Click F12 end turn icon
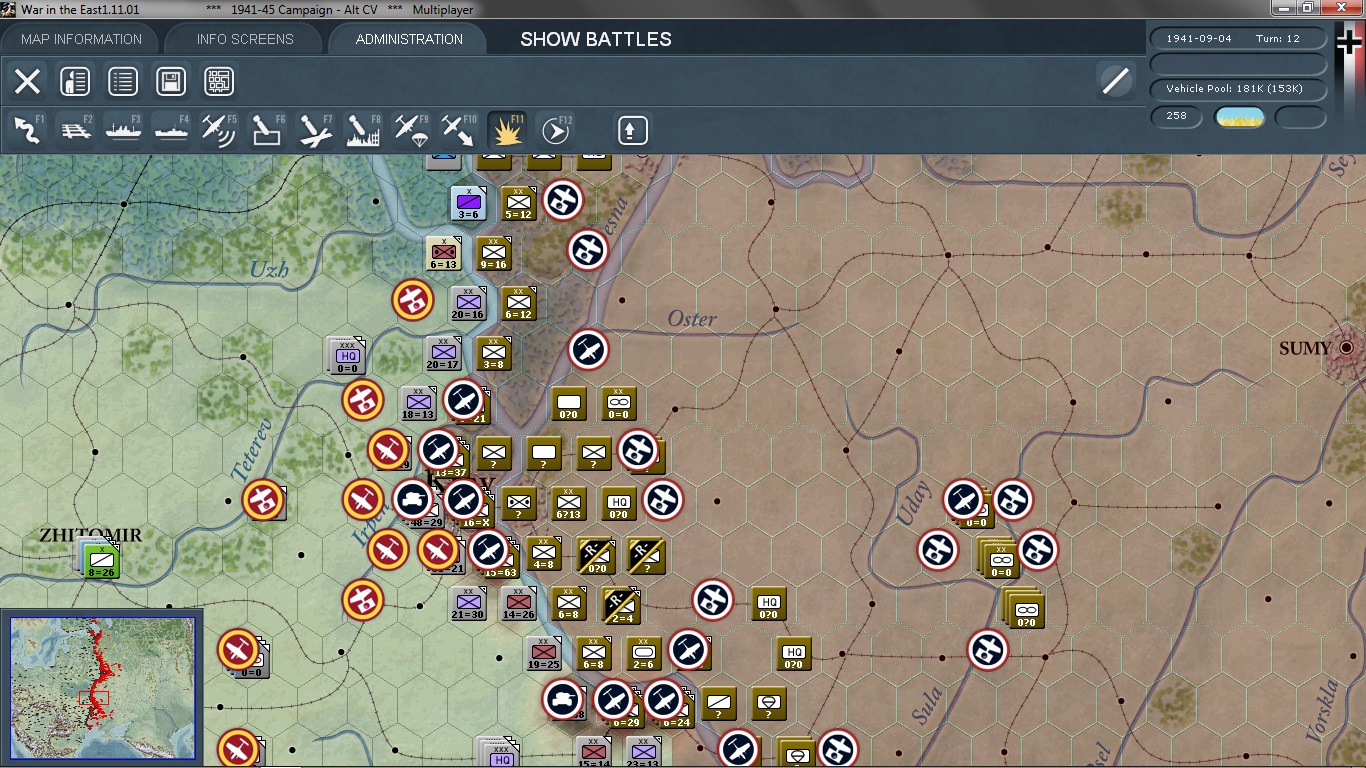This screenshot has width=1366, height=768. (x=555, y=130)
